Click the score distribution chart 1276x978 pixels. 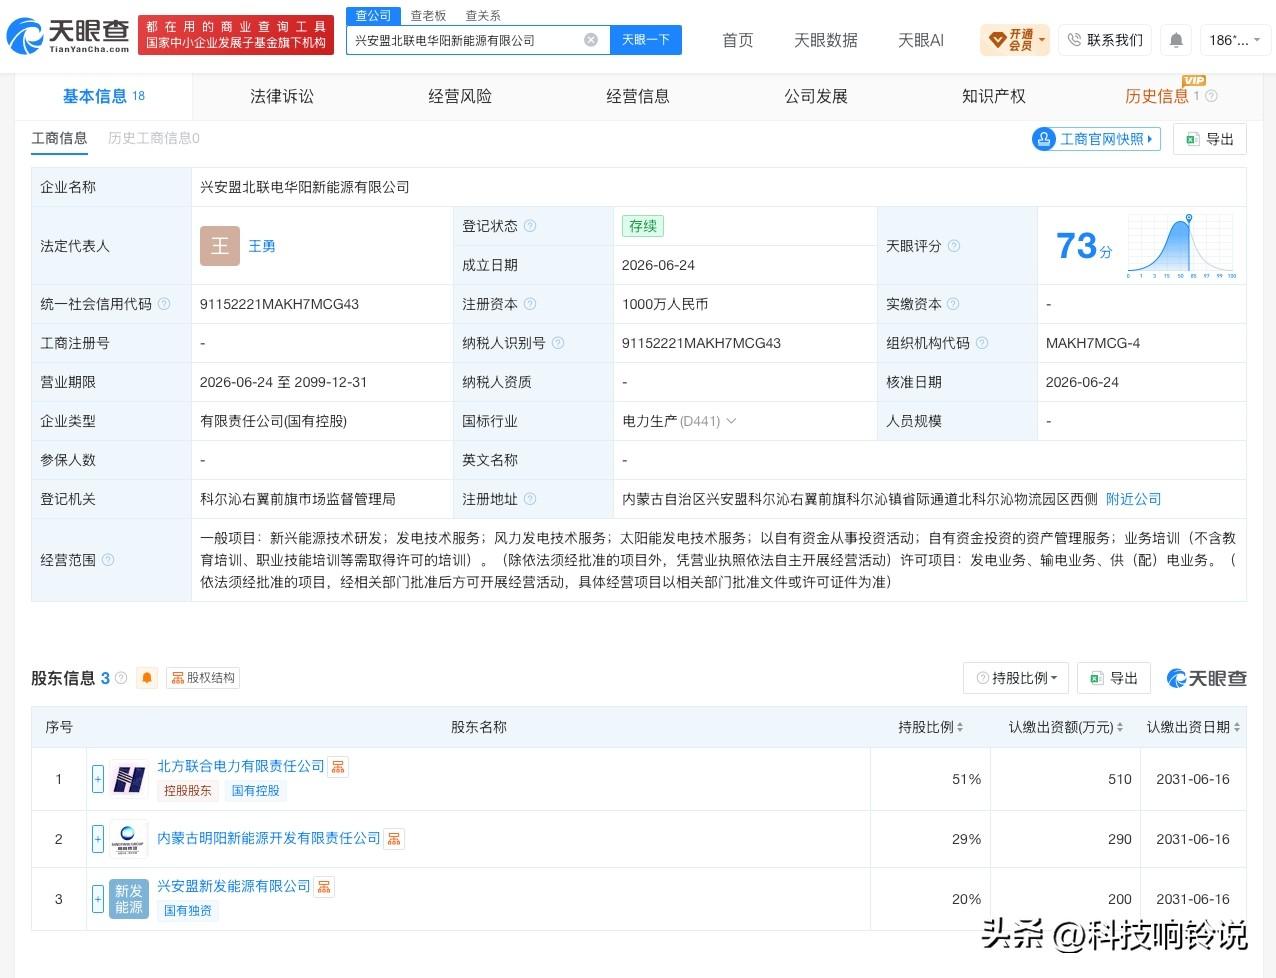point(1181,246)
